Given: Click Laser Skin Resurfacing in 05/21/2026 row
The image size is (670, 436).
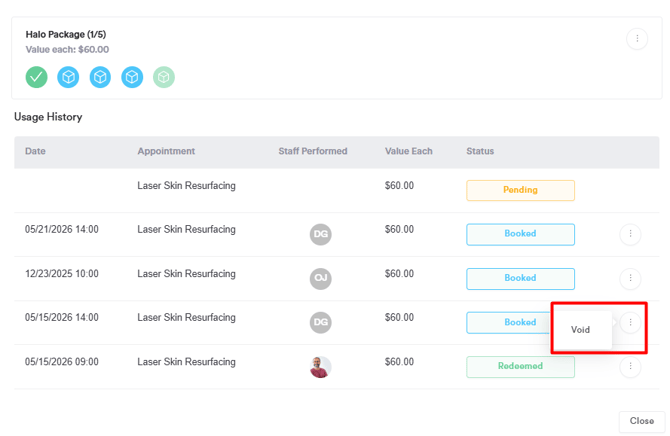Looking at the screenshot, I should coord(186,230).
